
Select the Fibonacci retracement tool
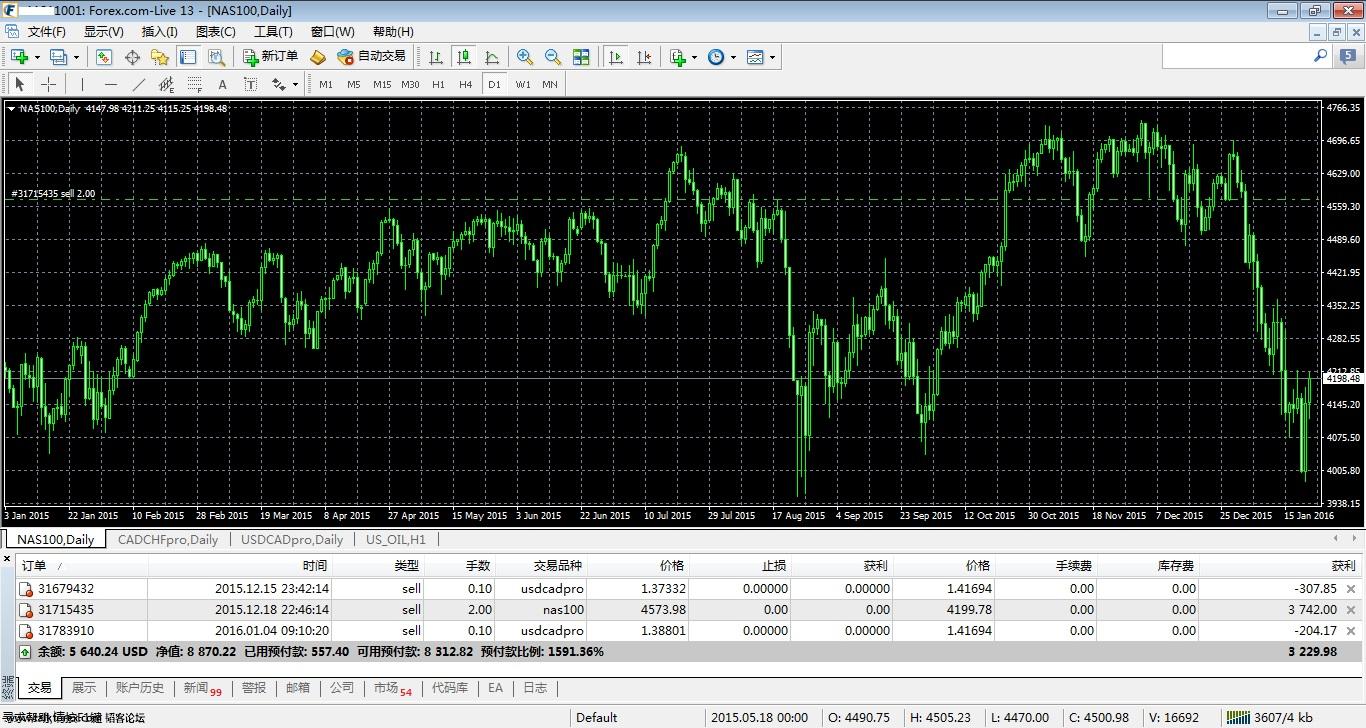[194, 84]
